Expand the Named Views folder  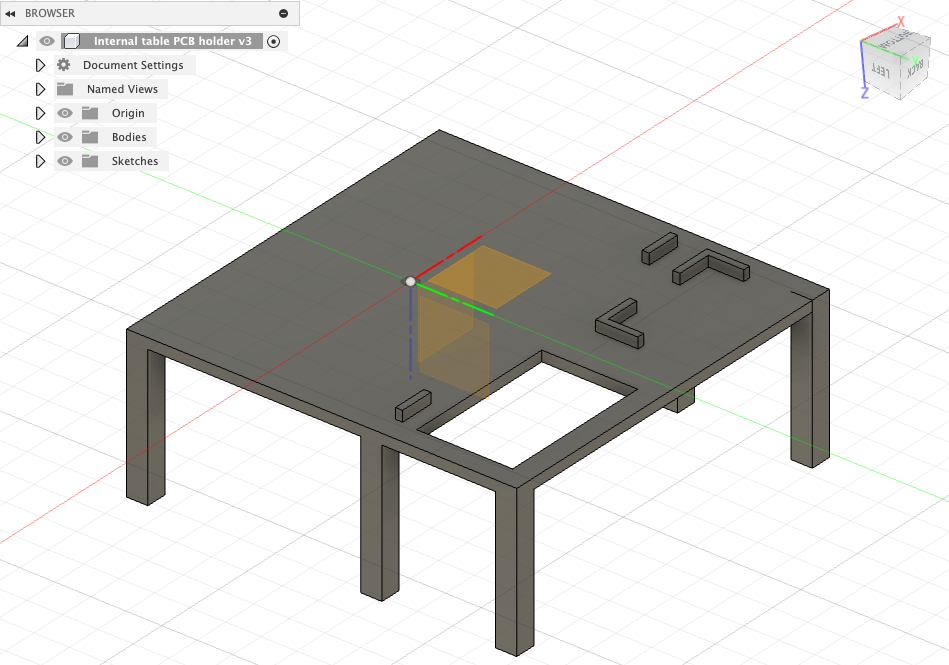click(41, 89)
